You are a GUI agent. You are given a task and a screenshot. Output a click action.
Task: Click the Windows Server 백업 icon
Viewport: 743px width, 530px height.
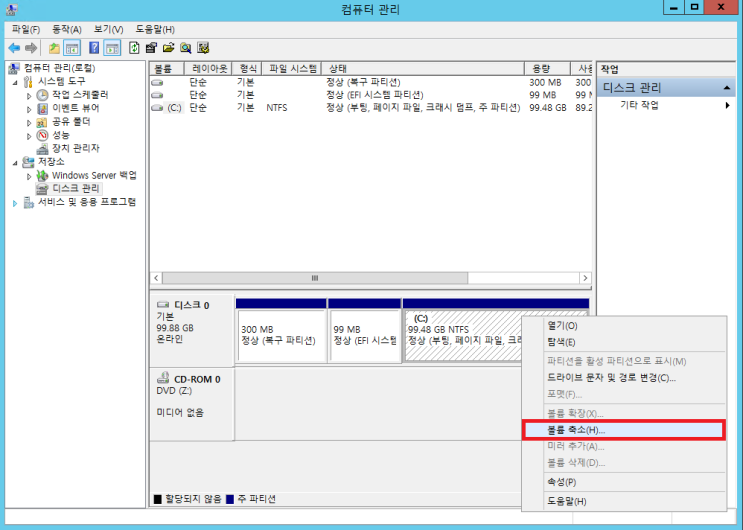click(43, 175)
